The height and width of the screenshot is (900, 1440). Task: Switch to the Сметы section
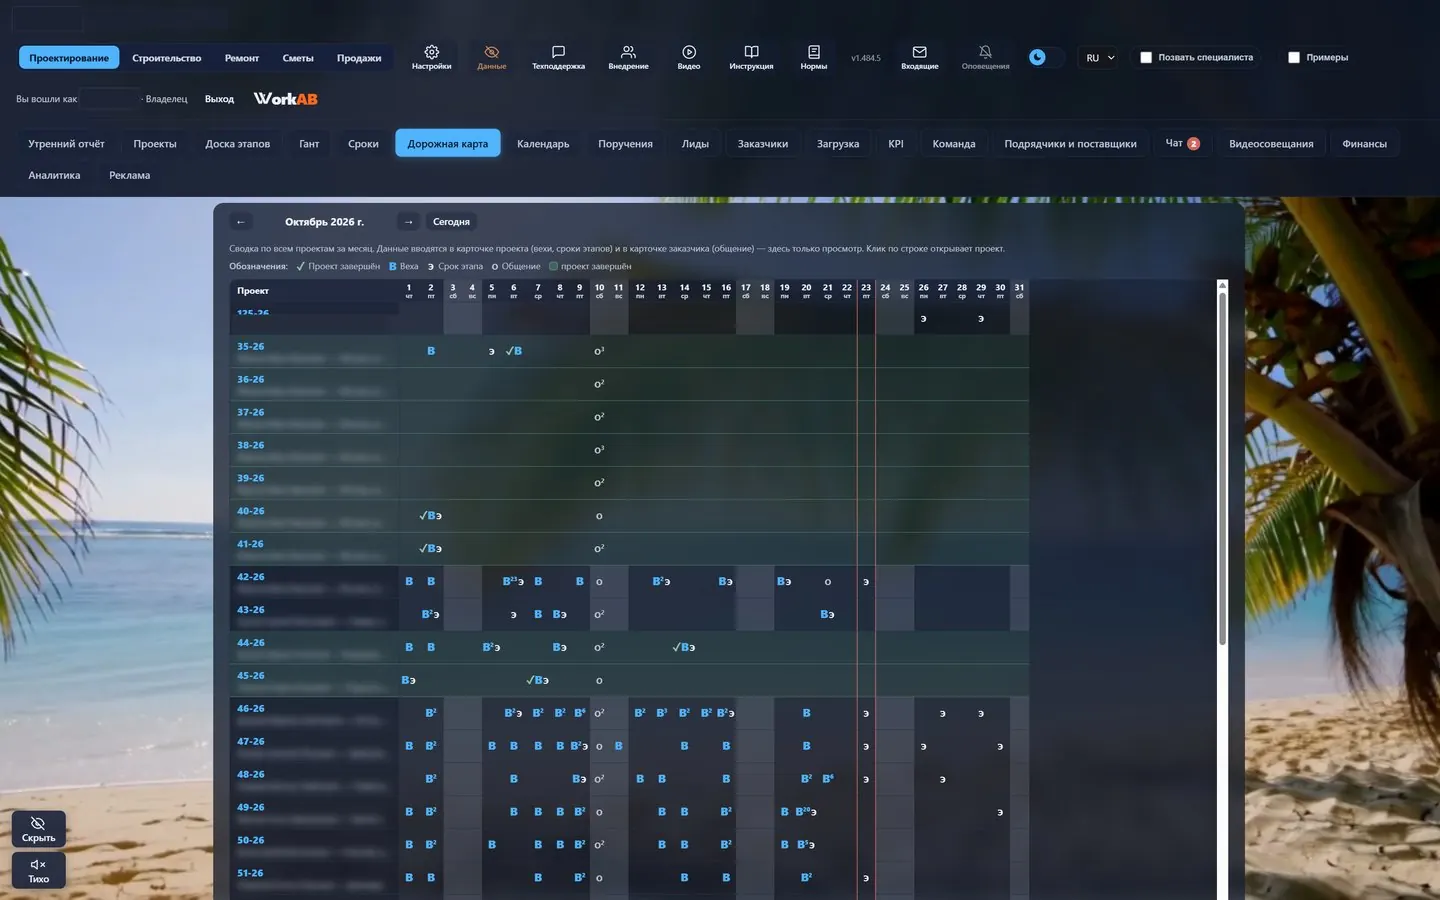pos(298,58)
